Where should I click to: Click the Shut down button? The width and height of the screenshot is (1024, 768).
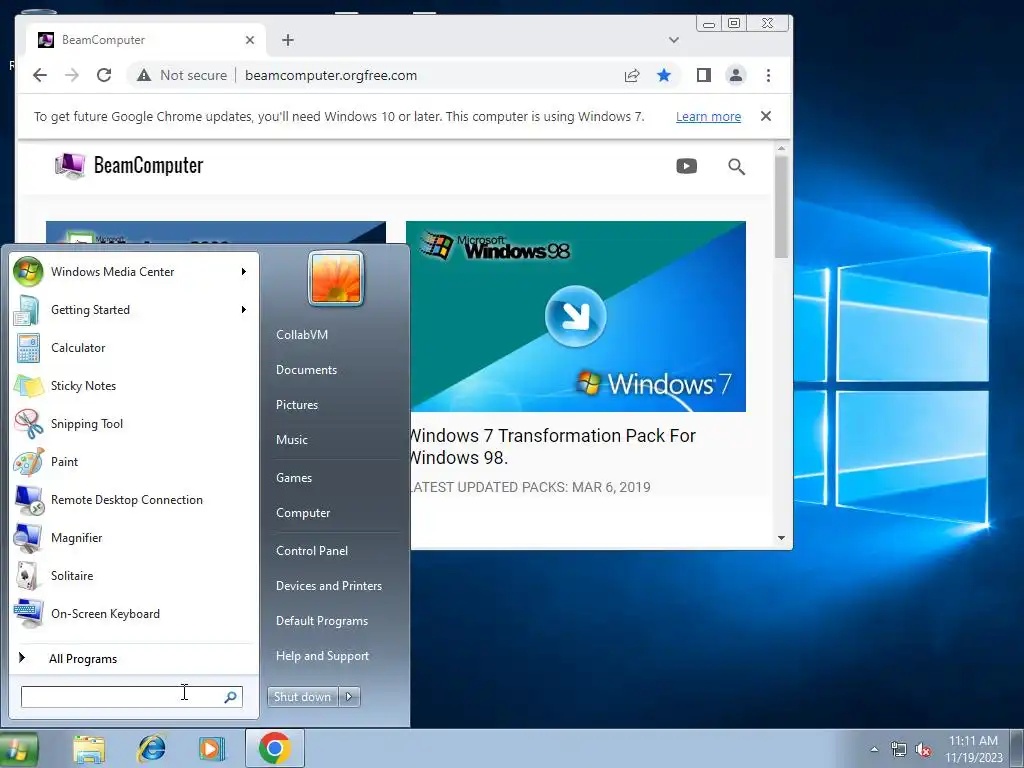[303, 697]
